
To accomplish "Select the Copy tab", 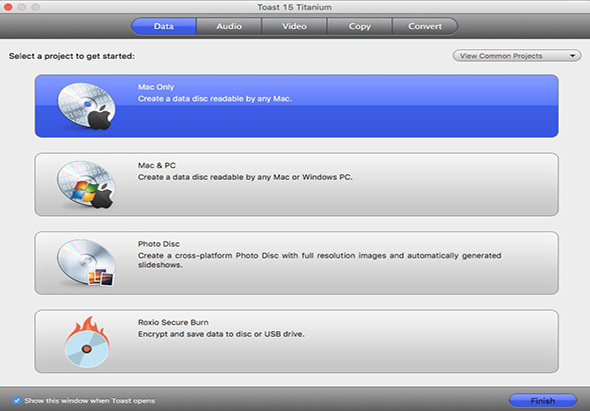I will coord(360,26).
